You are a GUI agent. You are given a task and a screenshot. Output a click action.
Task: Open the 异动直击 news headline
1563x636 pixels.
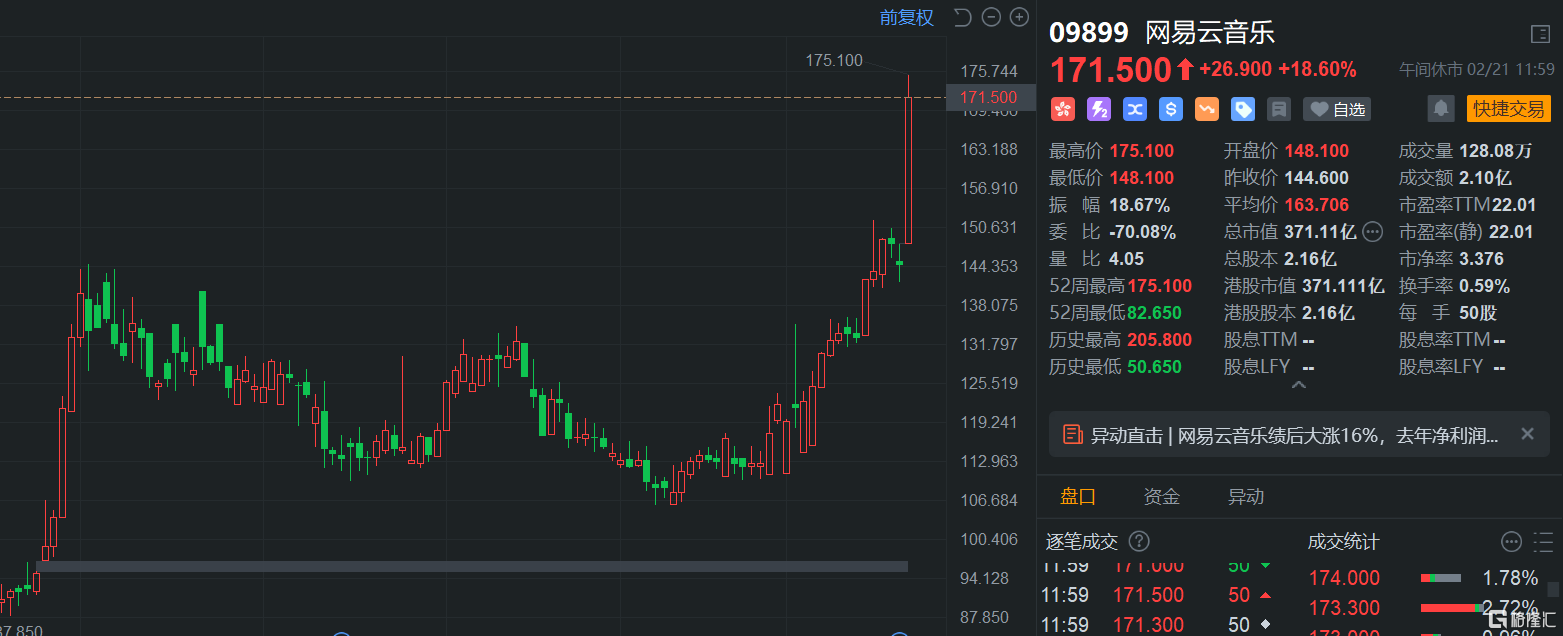[1294, 435]
